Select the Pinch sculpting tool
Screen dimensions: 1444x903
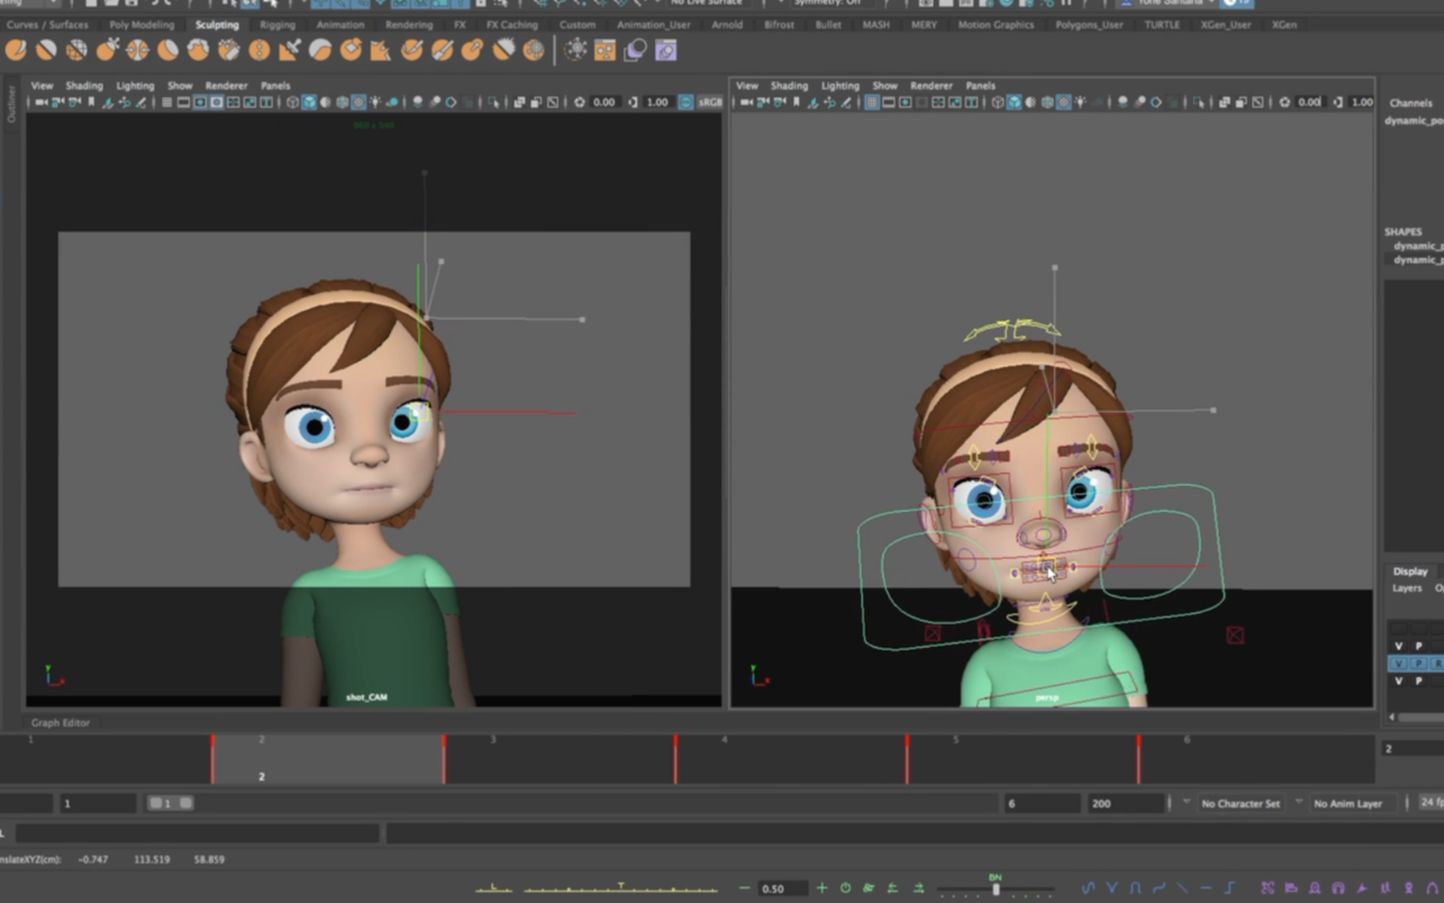point(138,49)
